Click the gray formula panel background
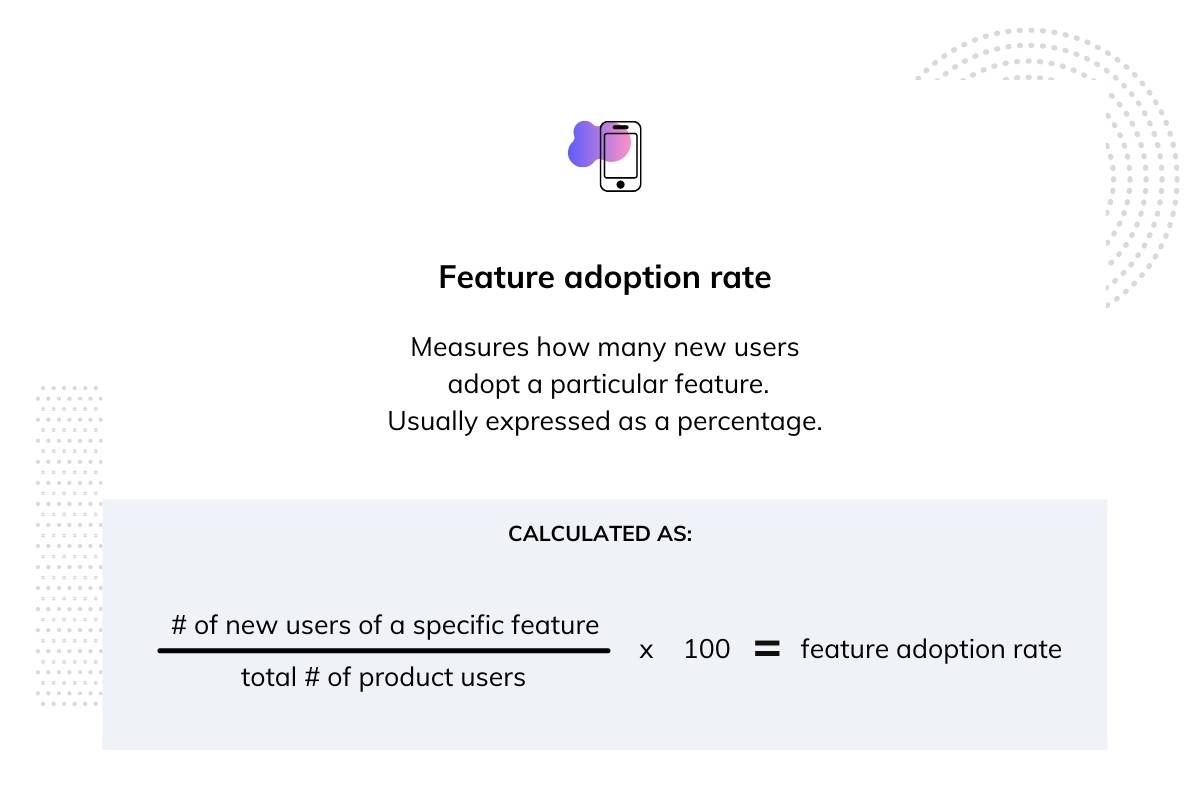This screenshot has width=1200, height=800. [604, 624]
